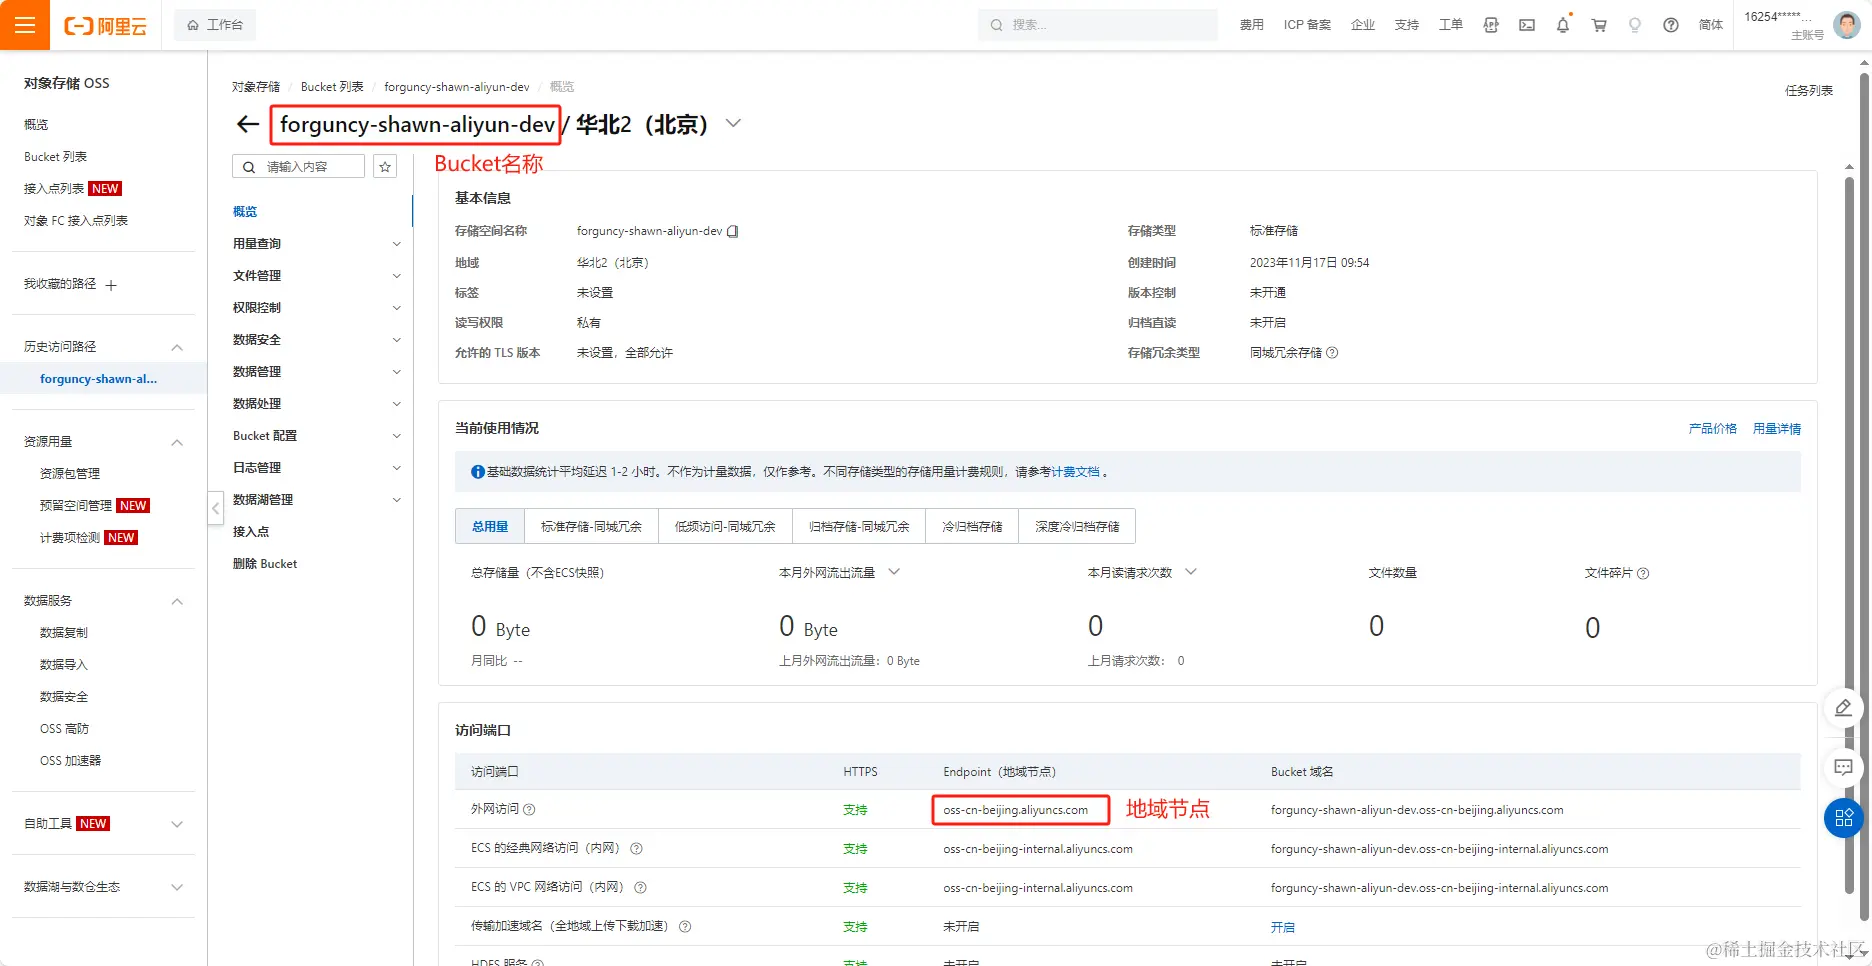The image size is (1872, 966).
Task: Expand the 数据湖管理 submenu
Action: tap(396, 500)
